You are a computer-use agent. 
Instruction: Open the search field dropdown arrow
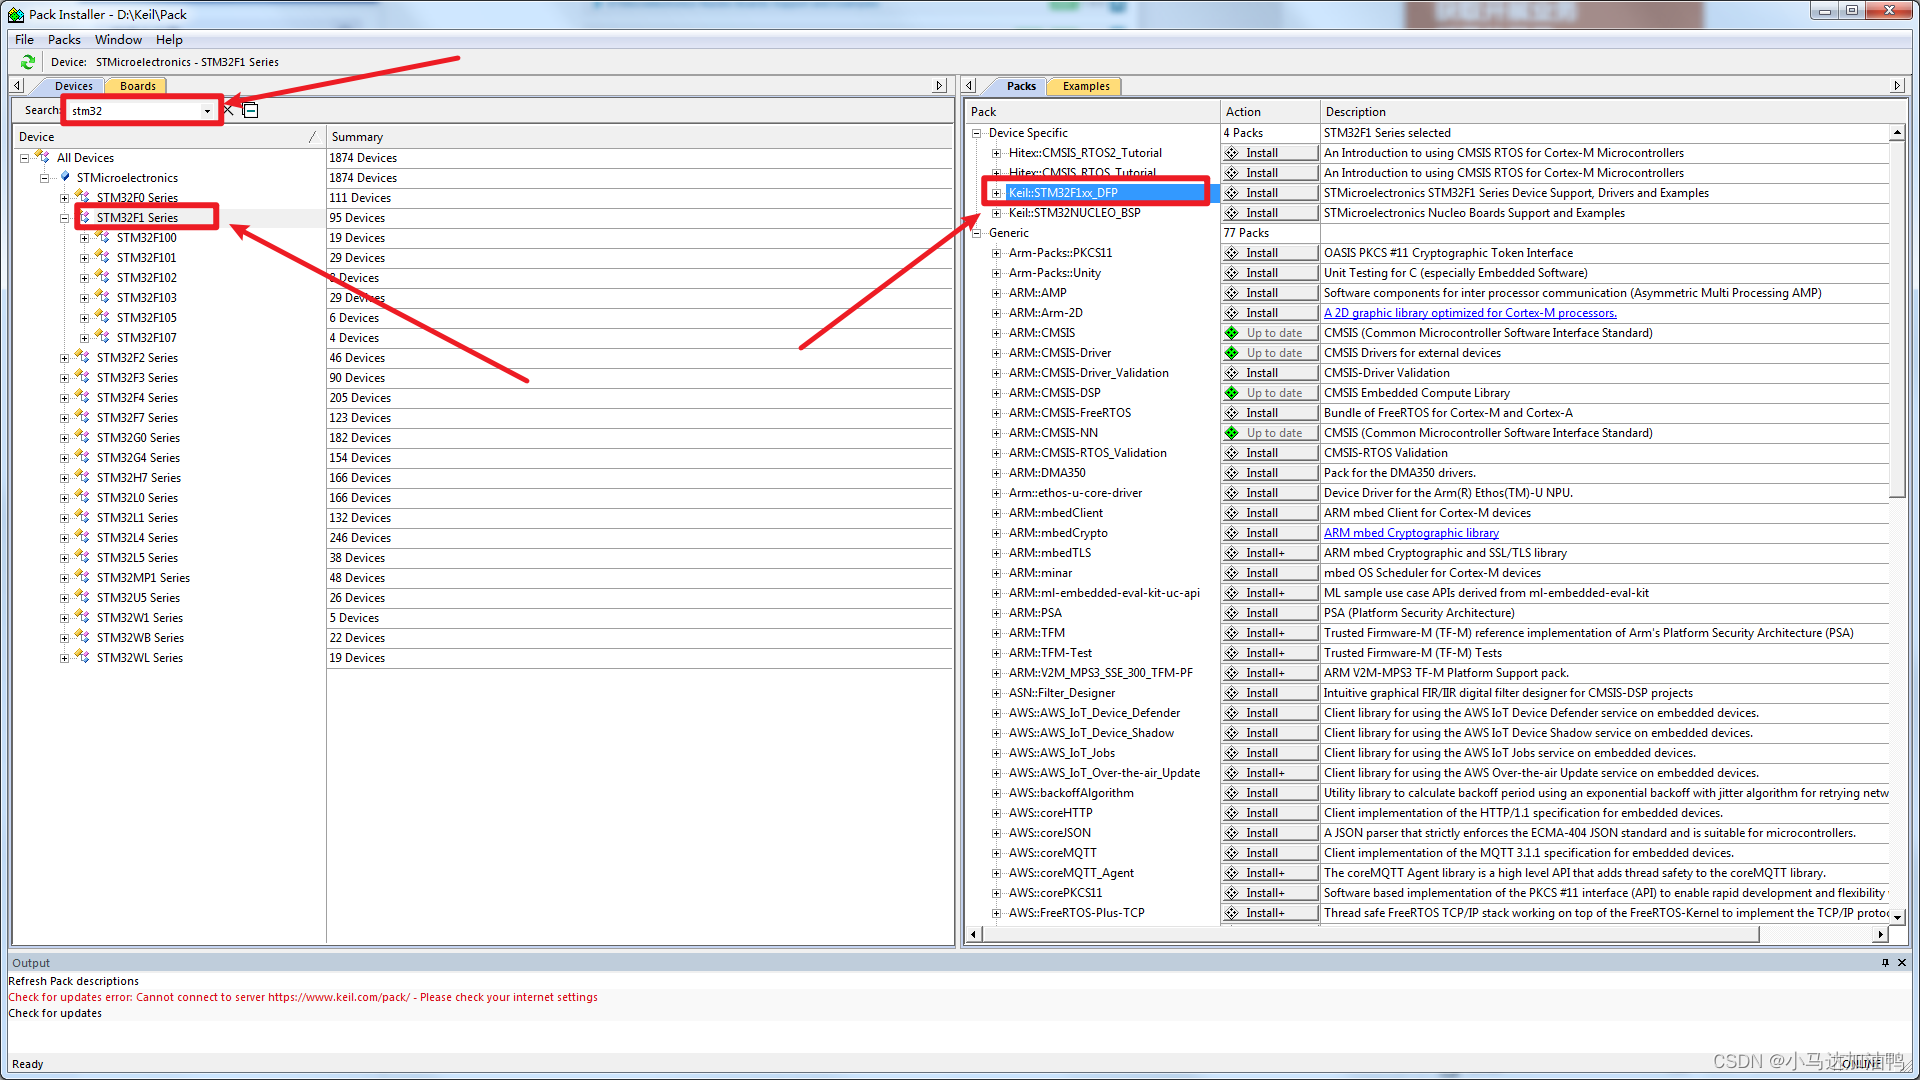pos(207,111)
